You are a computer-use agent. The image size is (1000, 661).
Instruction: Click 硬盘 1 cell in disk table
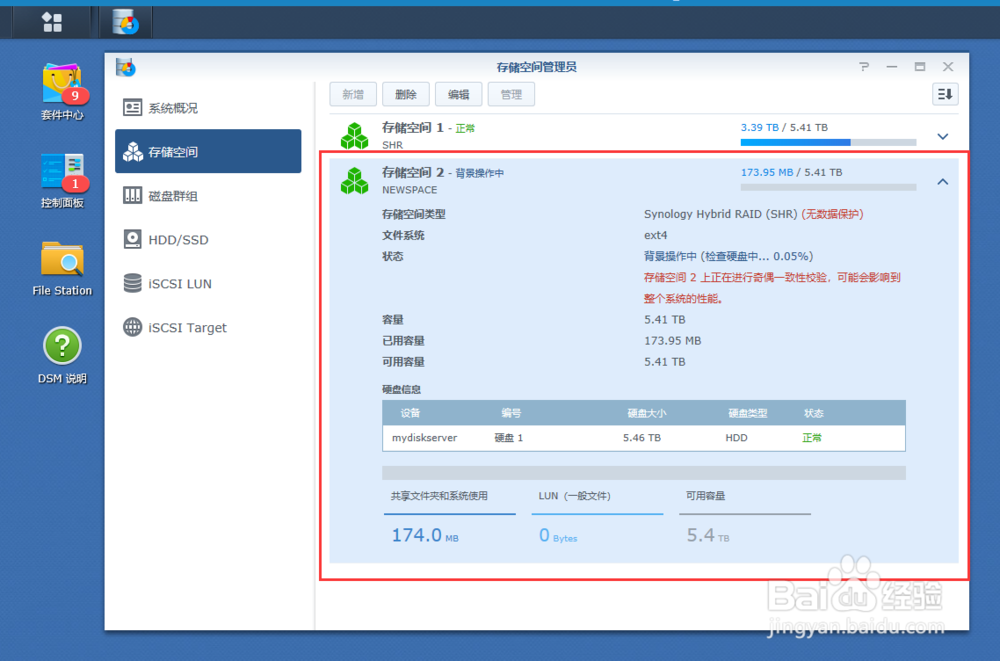508,438
